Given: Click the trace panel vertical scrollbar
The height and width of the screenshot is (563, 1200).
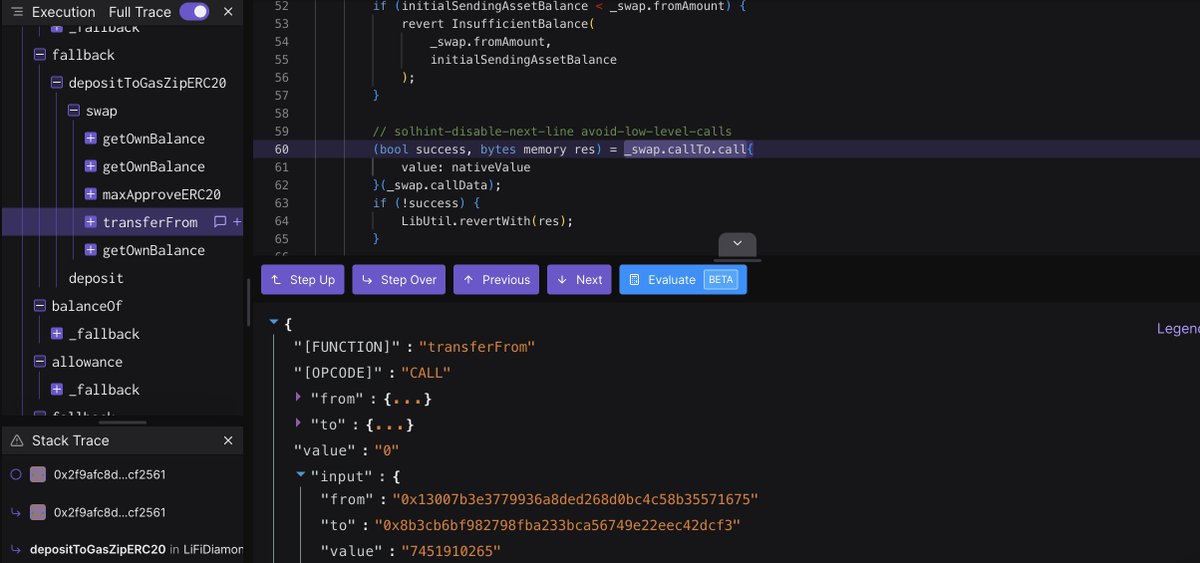Looking at the screenshot, I should click(248, 300).
